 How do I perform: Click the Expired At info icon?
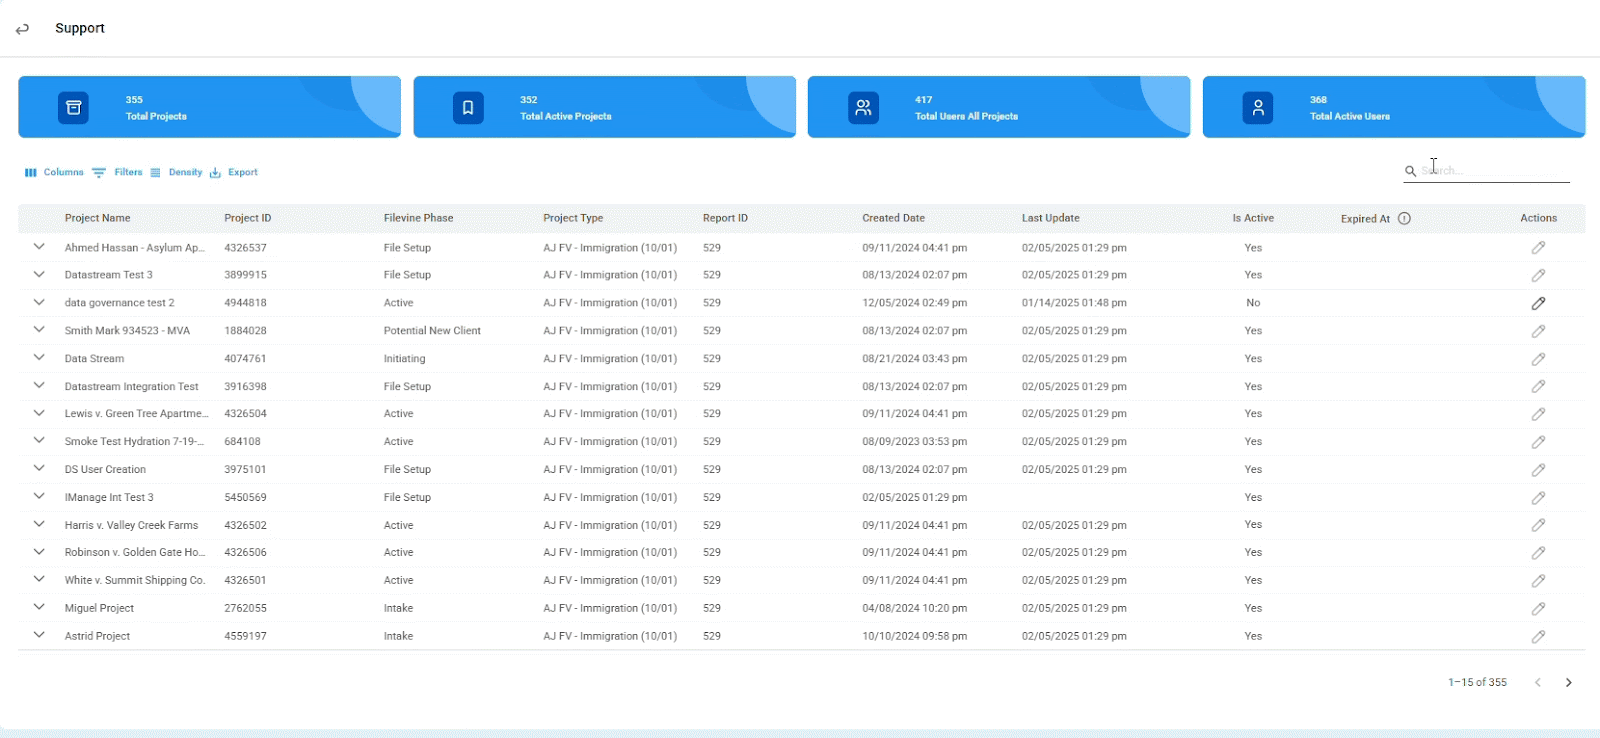(x=1404, y=218)
